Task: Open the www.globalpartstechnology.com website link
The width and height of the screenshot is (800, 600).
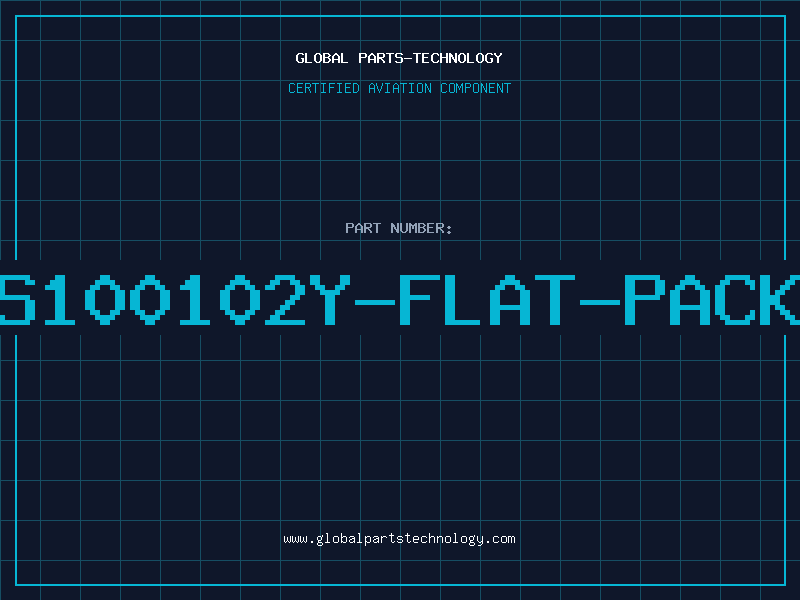Action: pyautogui.click(x=399, y=539)
